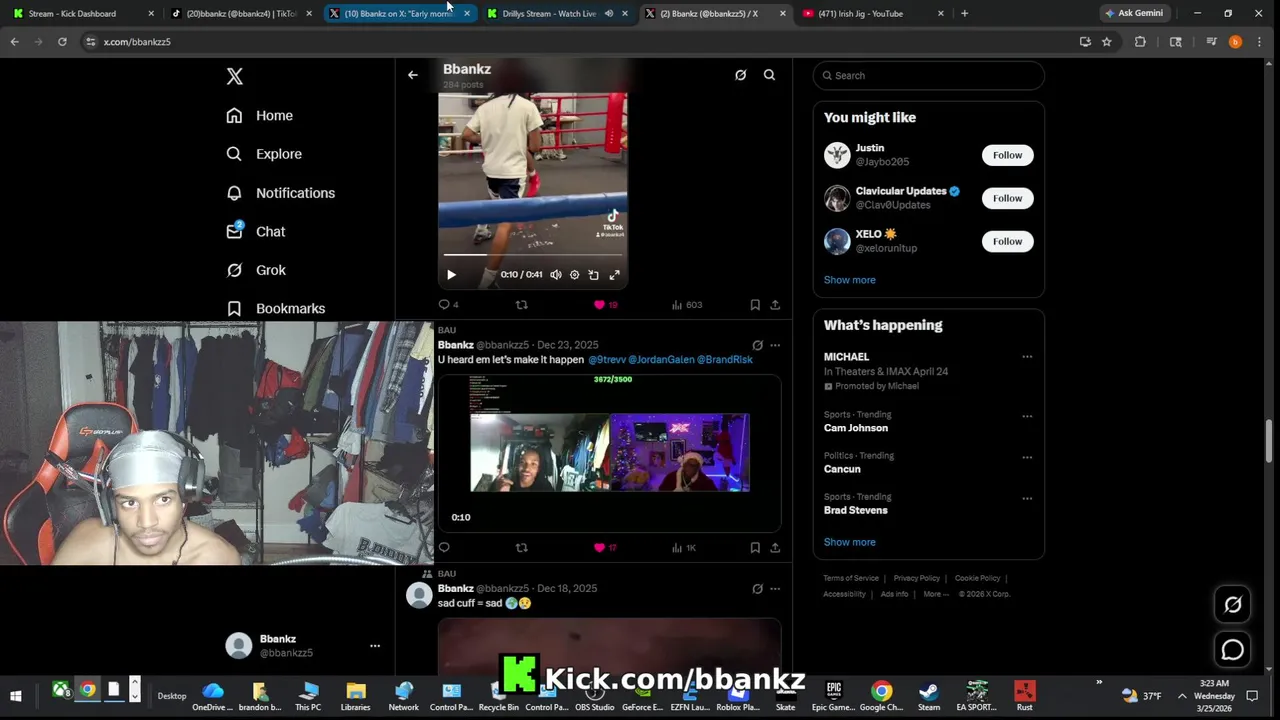
Task: Play the boxing ring video
Action: [451, 275]
